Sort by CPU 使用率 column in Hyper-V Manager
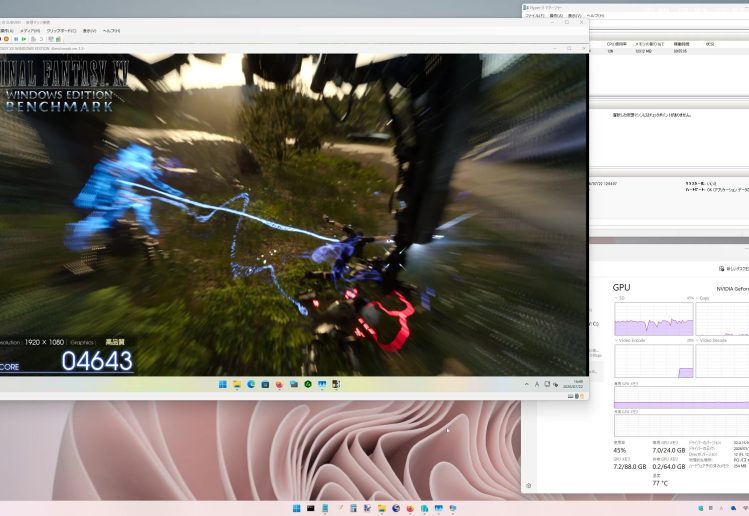This screenshot has width=749, height=516. [616, 44]
